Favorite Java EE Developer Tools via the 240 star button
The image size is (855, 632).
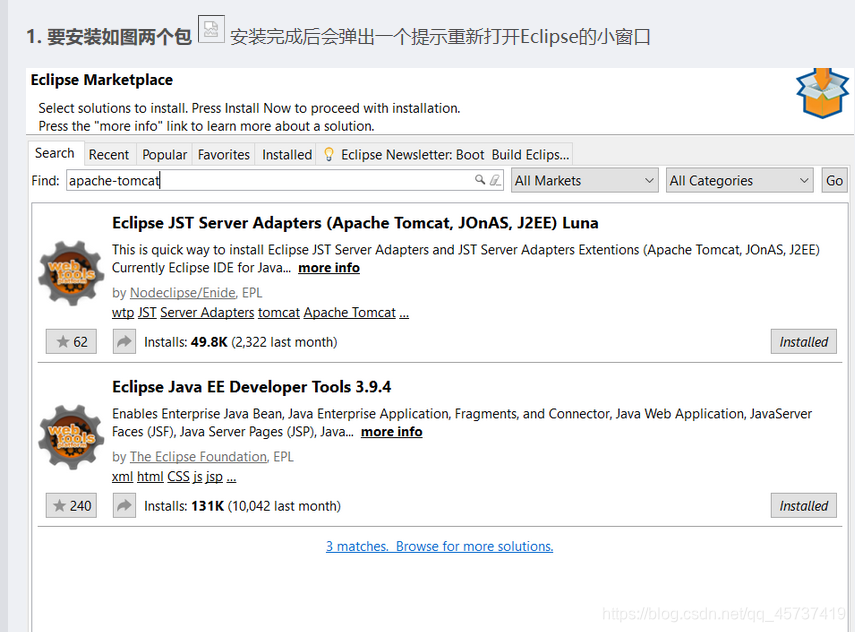71,505
